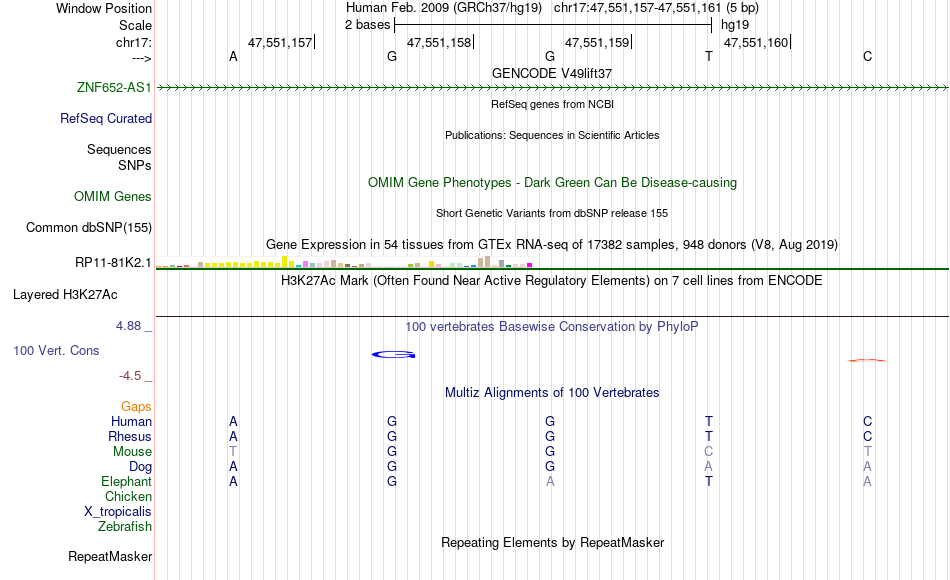Click base C in the chr17 ruler sequence
The image size is (950, 580).
(868, 56)
